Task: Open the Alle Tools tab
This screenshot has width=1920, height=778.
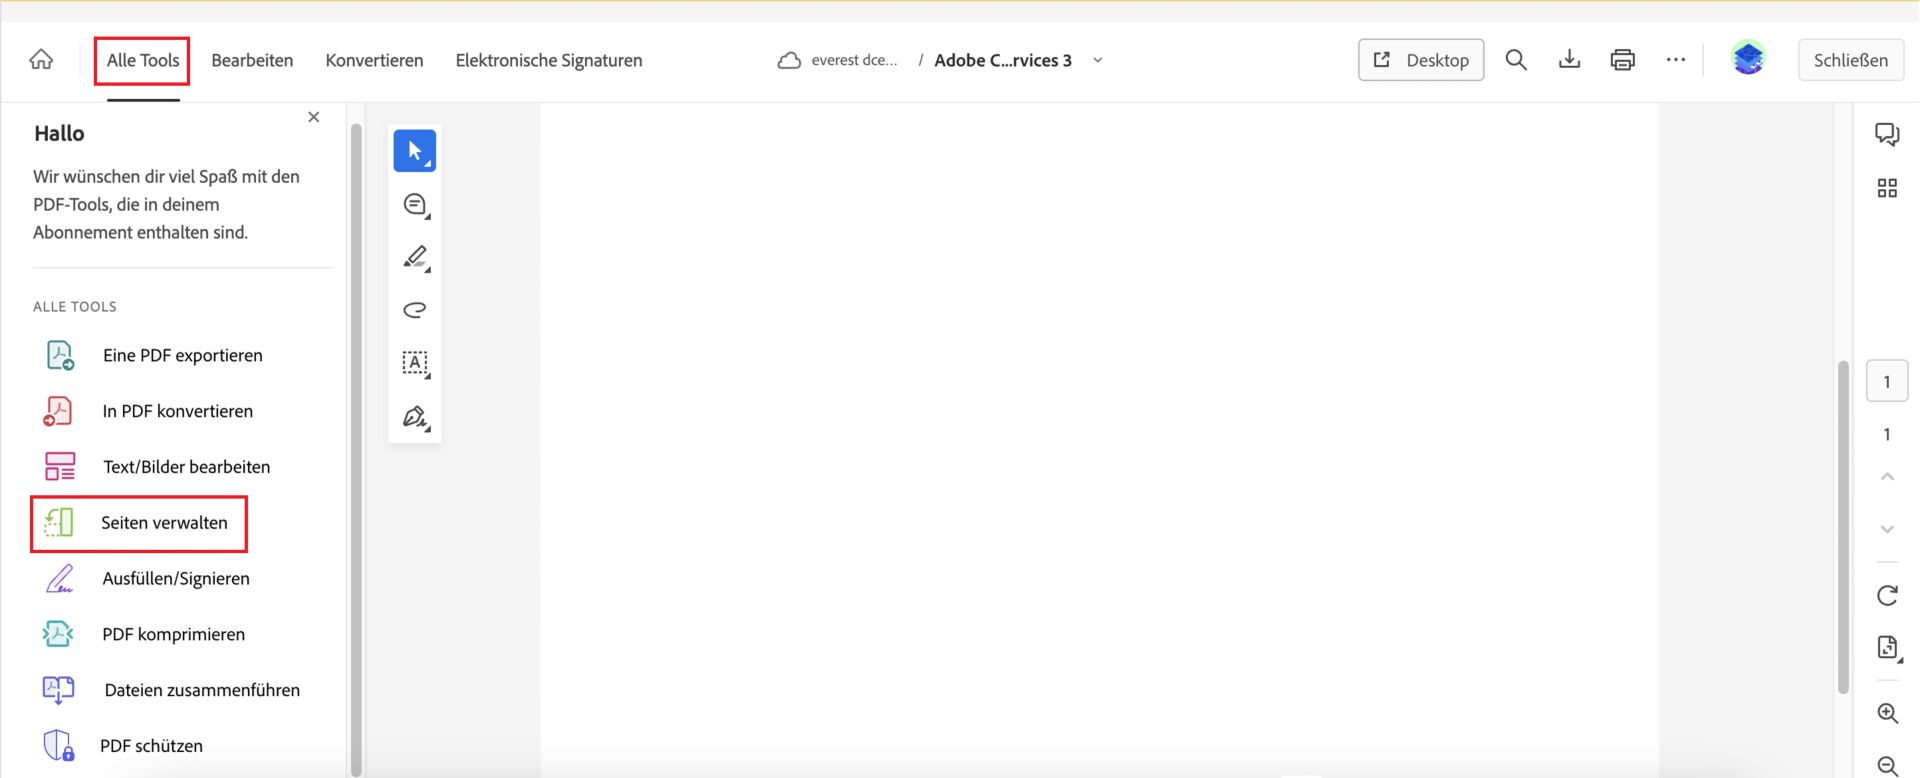Action: point(143,60)
